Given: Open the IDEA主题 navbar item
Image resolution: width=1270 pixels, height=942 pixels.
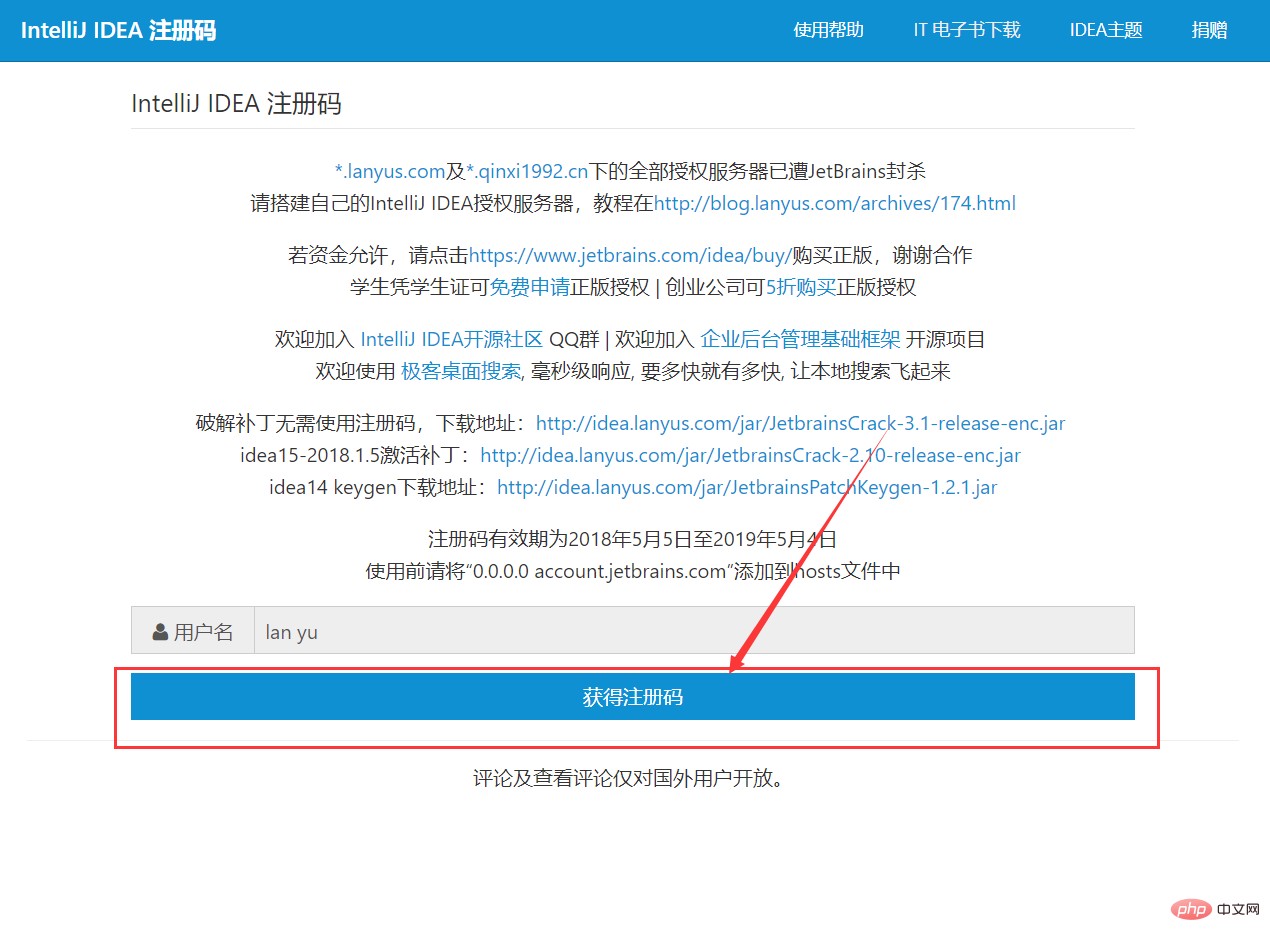Looking at the screenshot, I should [x=1105, y=30].
